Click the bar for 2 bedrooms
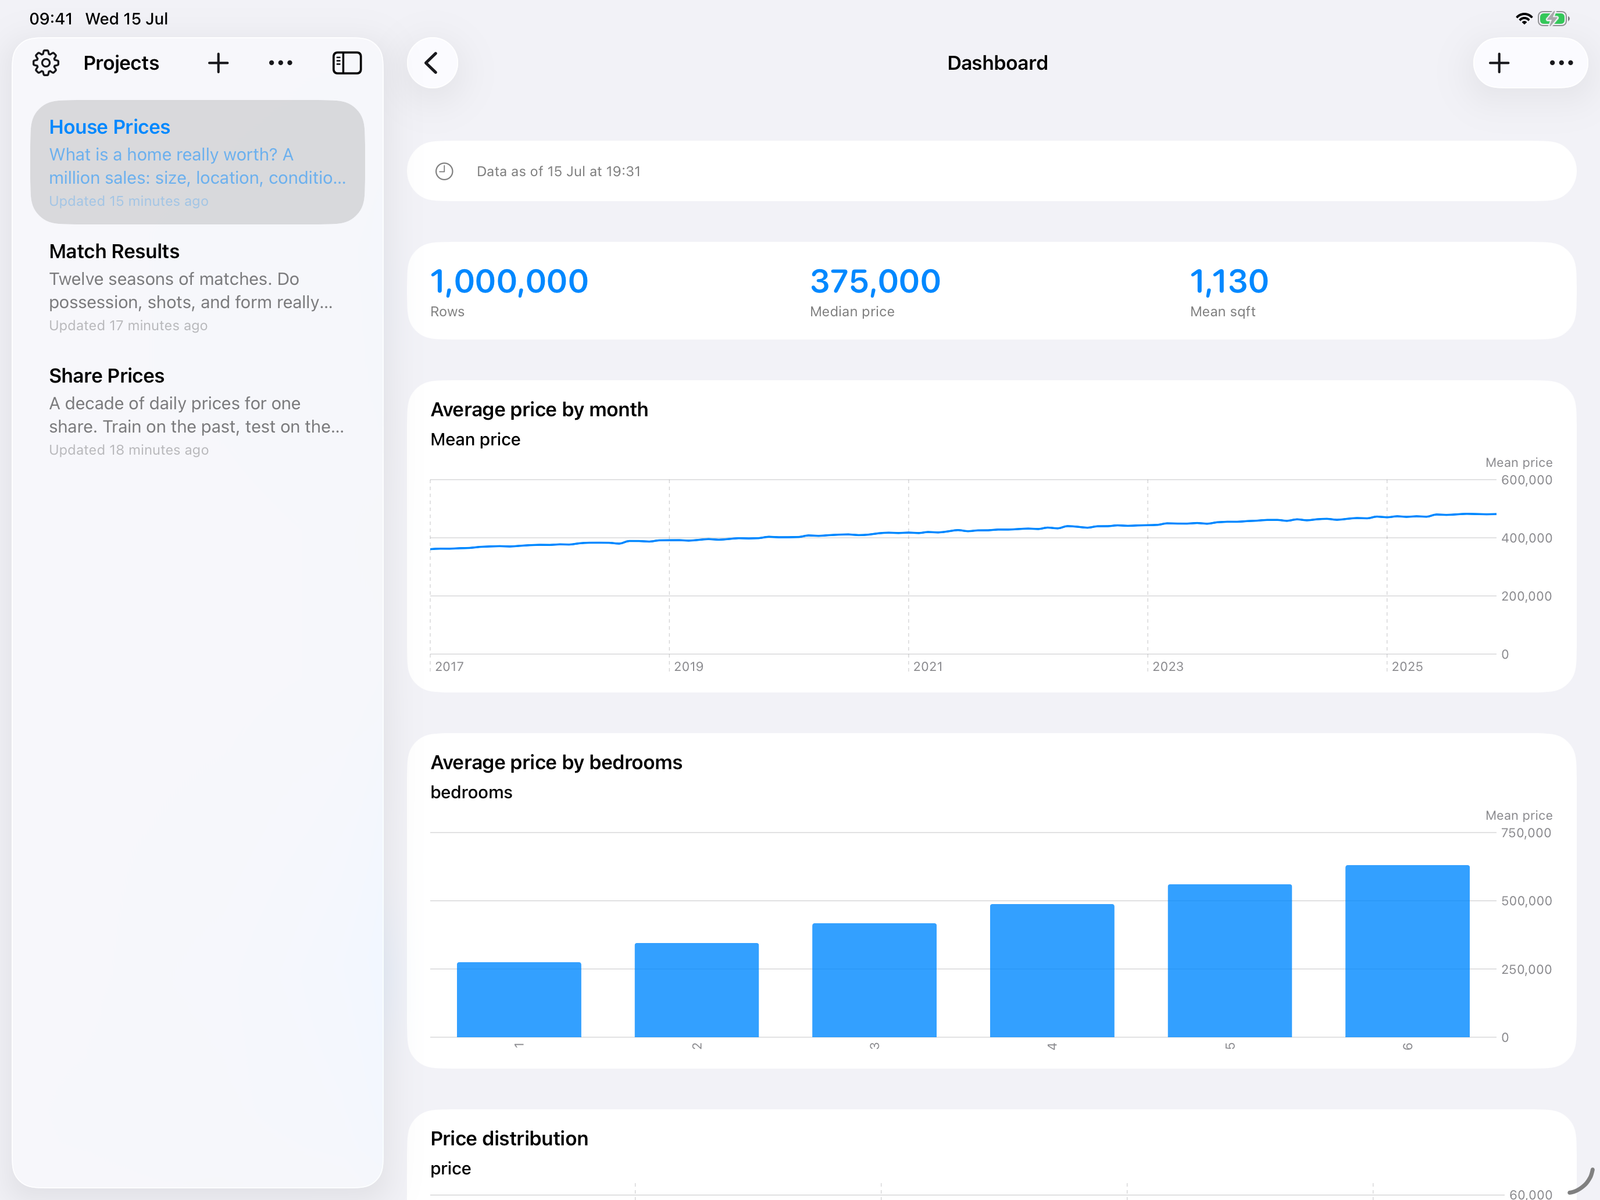This screenshot has height=1200, width=1600. [697, 990]
